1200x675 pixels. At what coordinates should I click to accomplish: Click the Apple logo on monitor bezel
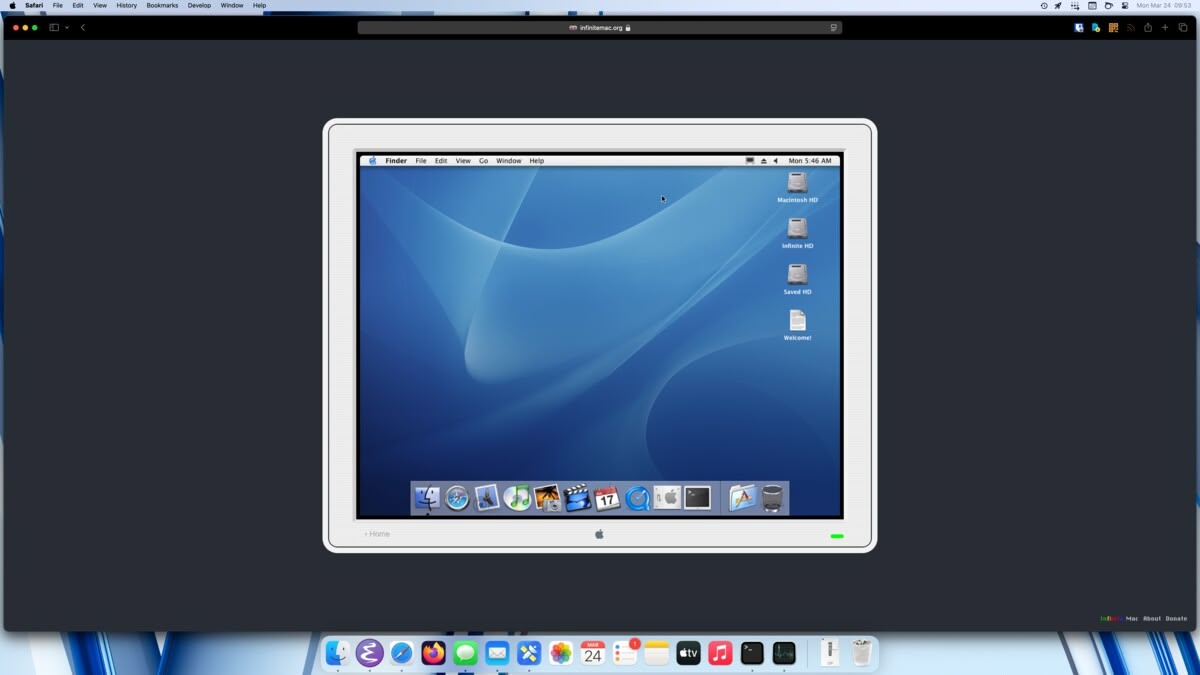pyautogui.click(x=600, y=534)
